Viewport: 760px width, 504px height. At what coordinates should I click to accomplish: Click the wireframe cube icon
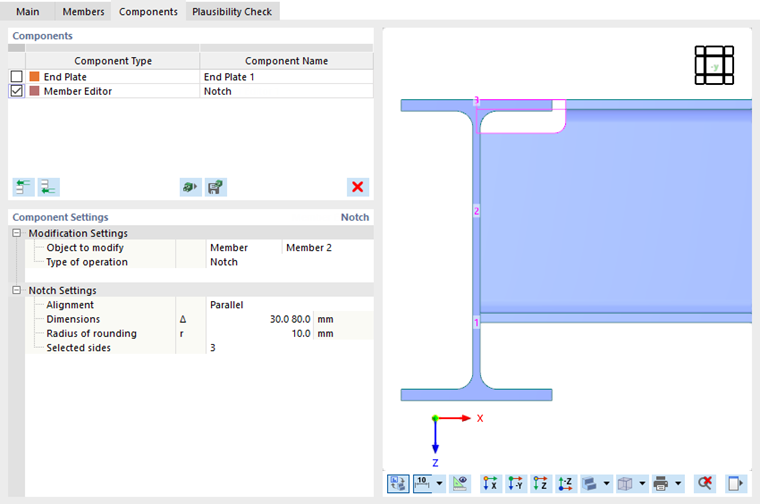(626, 484)
